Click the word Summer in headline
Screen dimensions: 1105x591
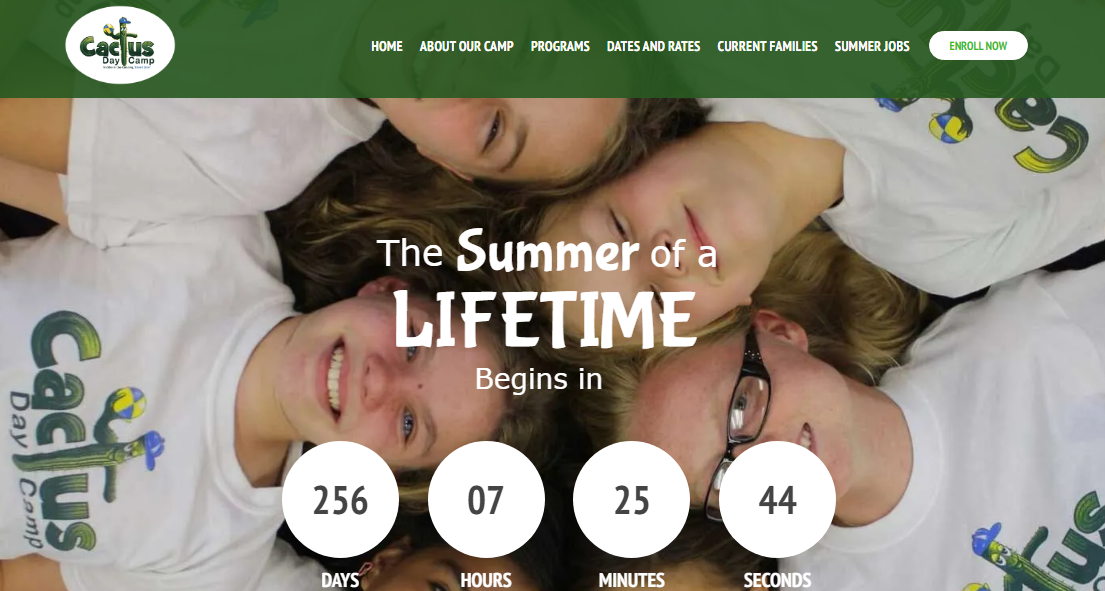[548, 251]
